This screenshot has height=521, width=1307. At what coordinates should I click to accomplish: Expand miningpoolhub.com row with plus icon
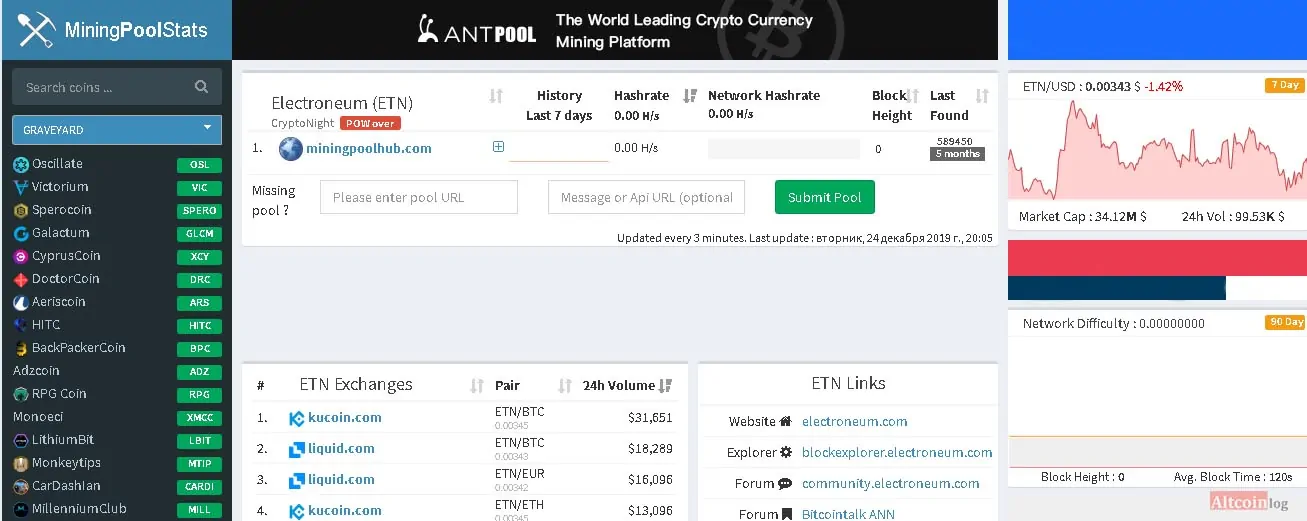pyautogui.click(x=498, y=147)
